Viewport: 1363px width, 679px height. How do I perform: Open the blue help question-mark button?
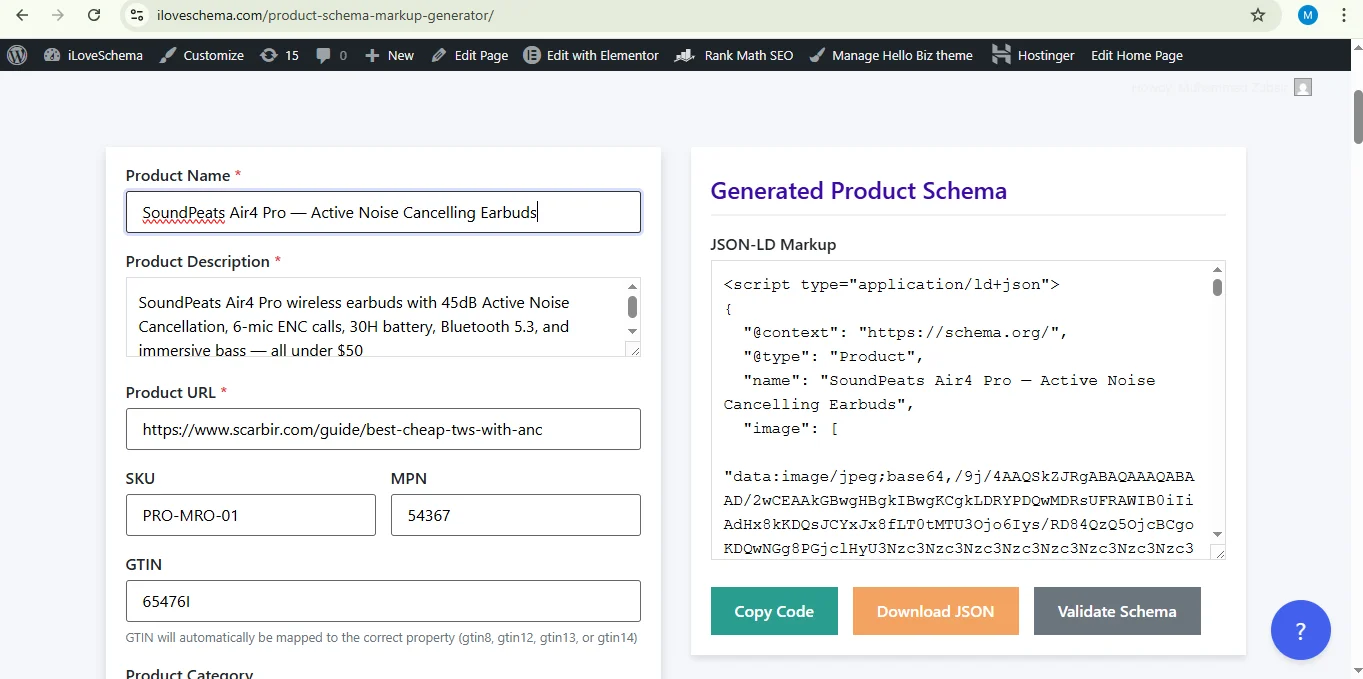1300,630
